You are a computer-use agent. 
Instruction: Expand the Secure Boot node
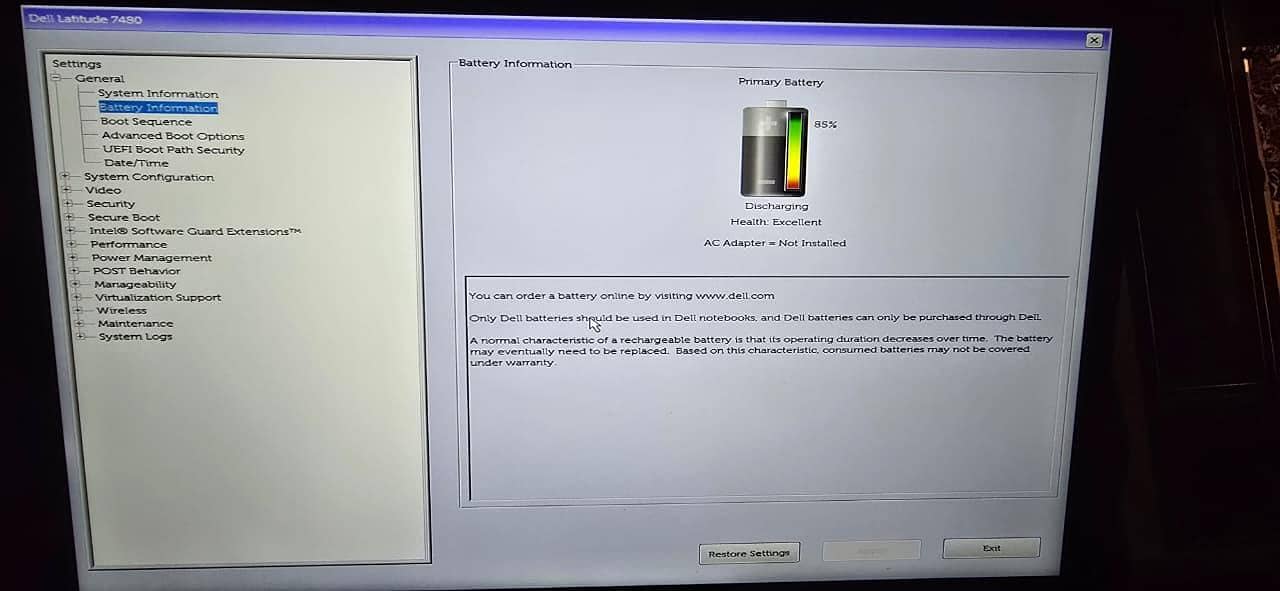point(70,217)
